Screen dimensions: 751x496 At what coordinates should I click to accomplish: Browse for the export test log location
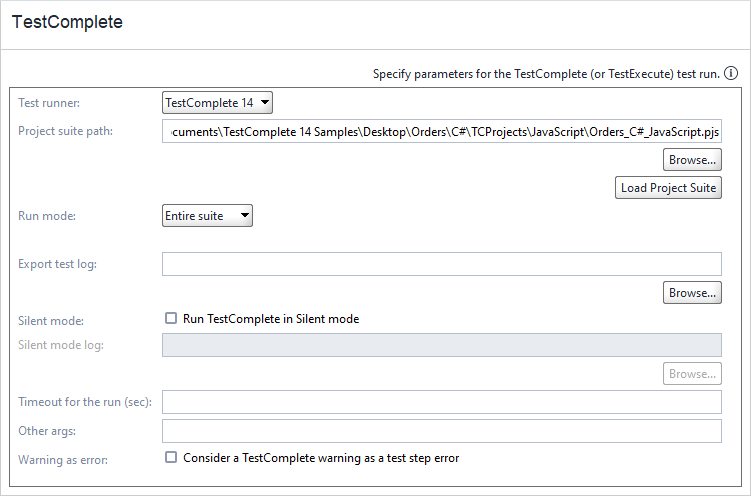[x=692, y=293]
